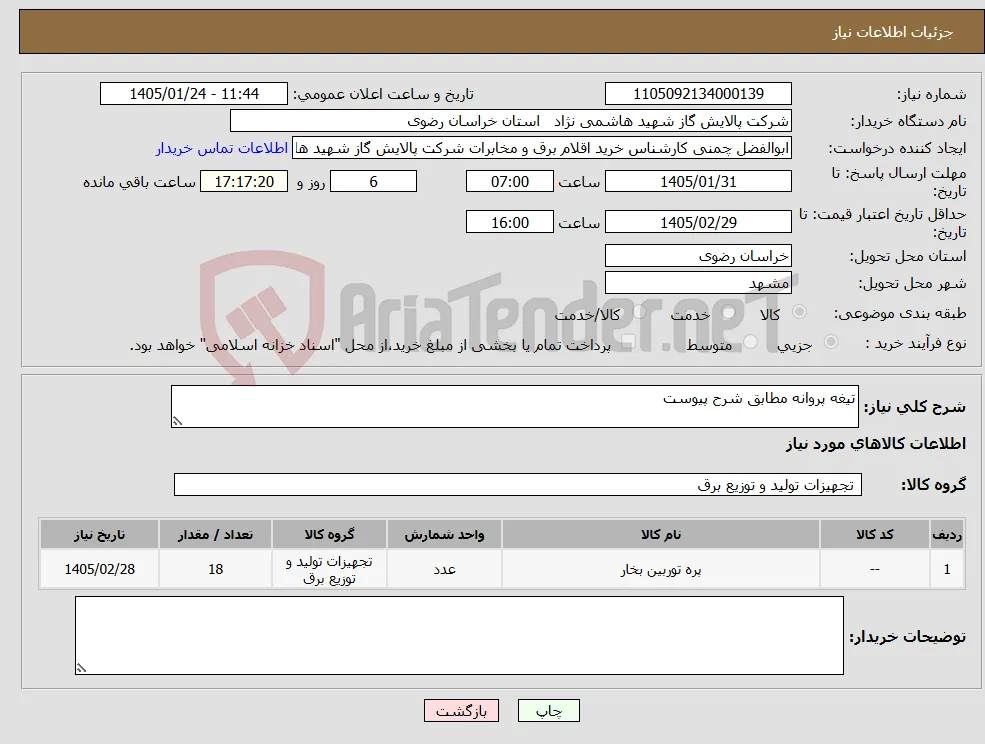Click the چاپ print button
Screen dimensions: 985x744
pyautogui.click(x=548, y=711)
